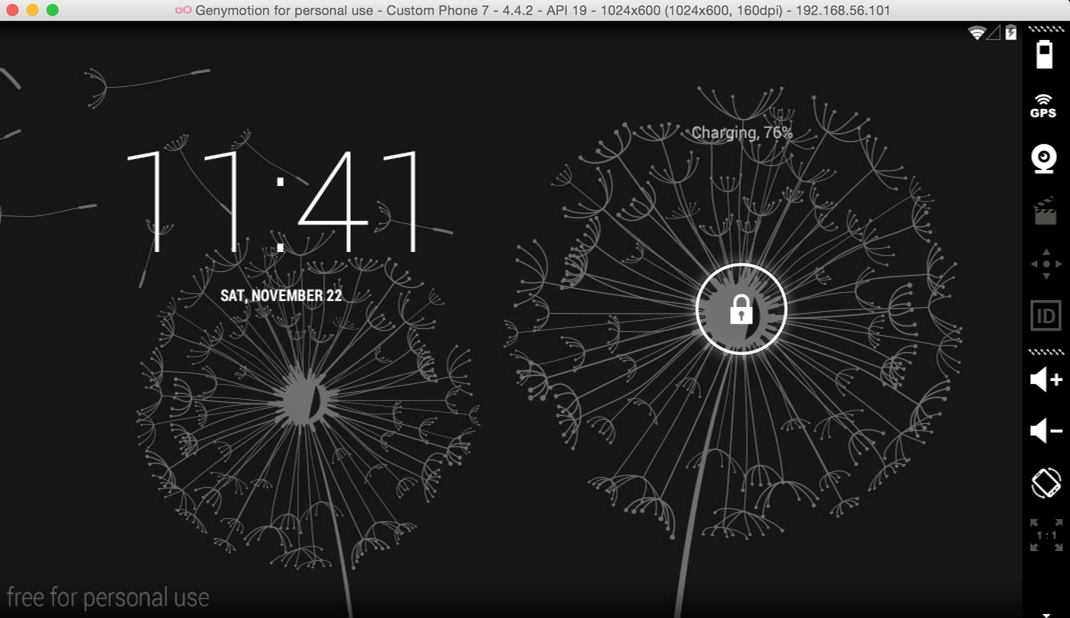Click the SAT, NOVEMBER 22 date text
Viewport: 1070px width, 618px height.
click(x=281, y=296)
